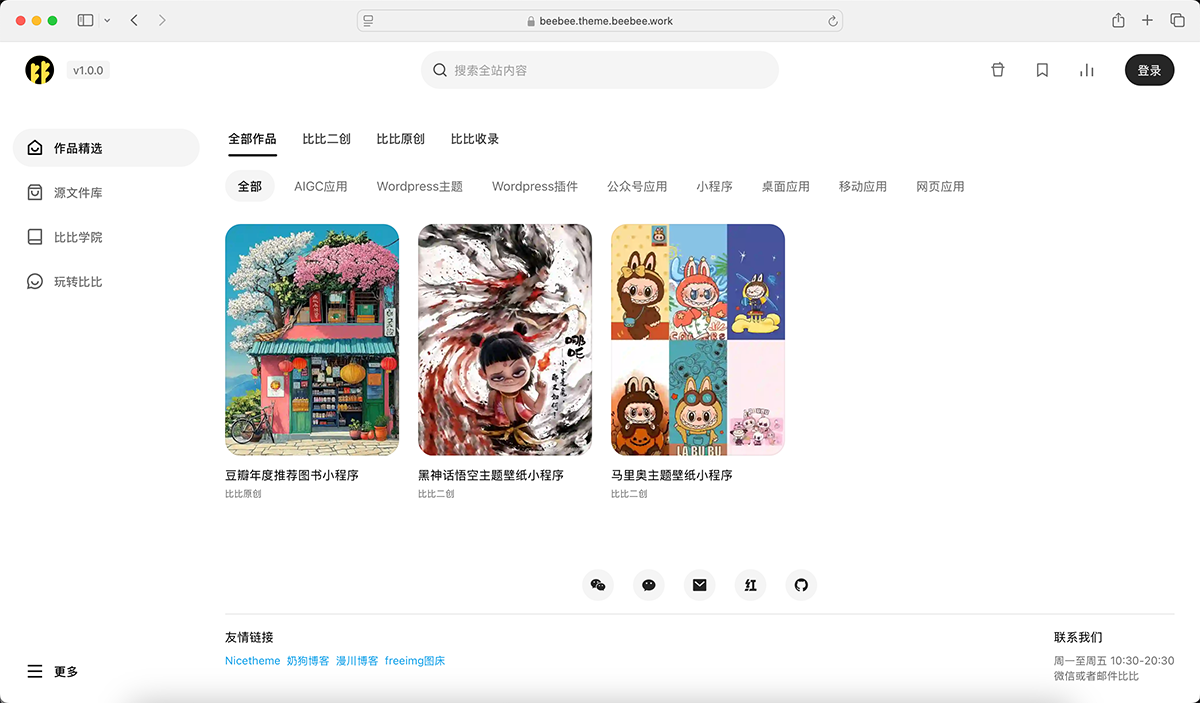Viewport: 1200px width, 703px height.
Task: Open title 黑神话悟空主题壁纸小程序
Action: tap(491, 475)
